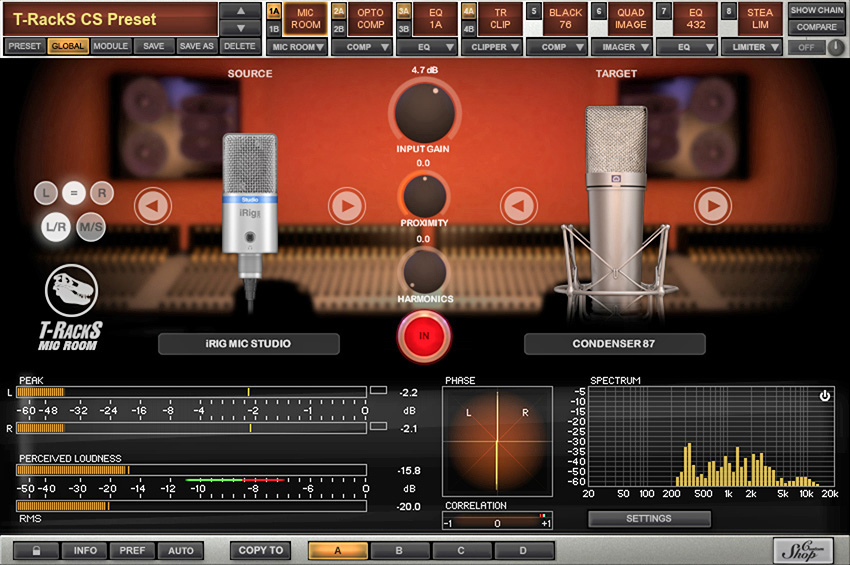The image size is (850, 565).
Task: Select previous source microphone with left arrow
Action: [x=153, y=206]
